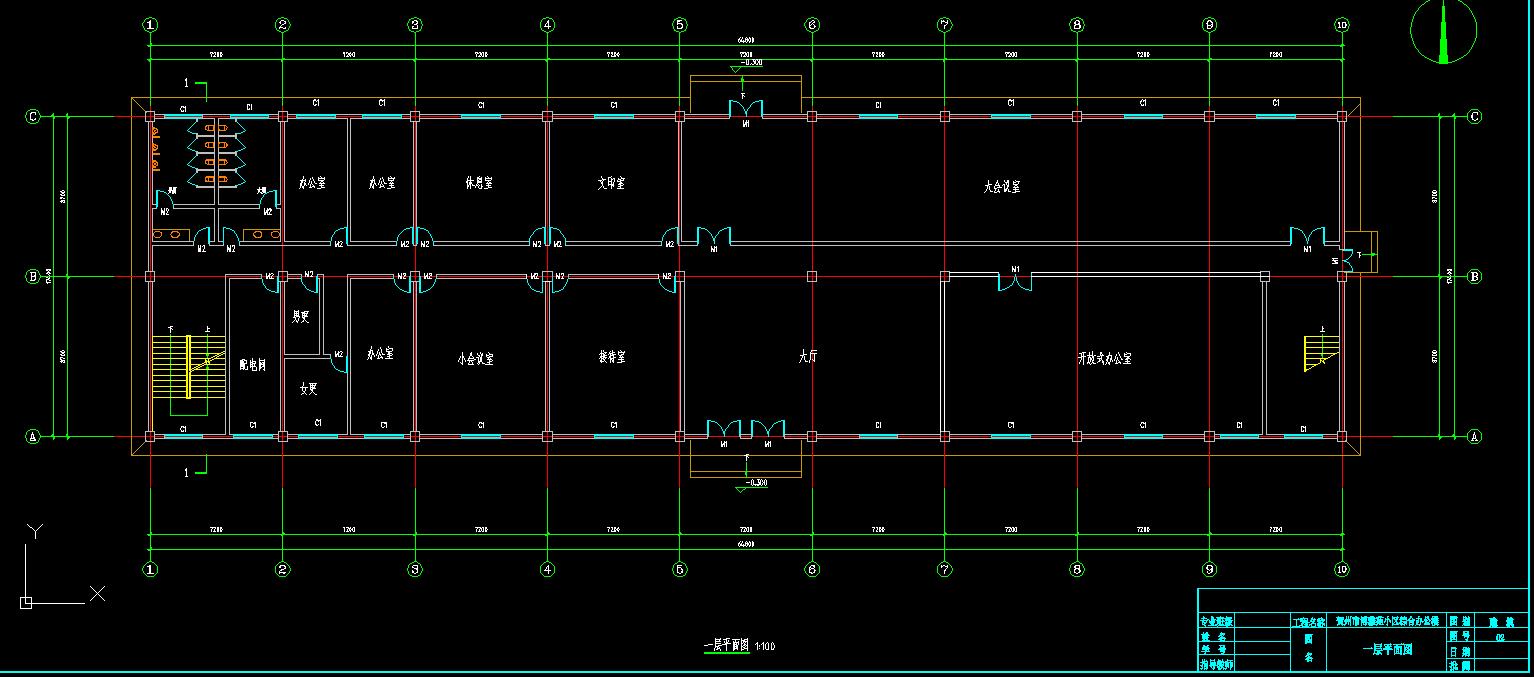1534x677 pixels.
Task: Click the 配电间 room label
Action: click(253, 365)
